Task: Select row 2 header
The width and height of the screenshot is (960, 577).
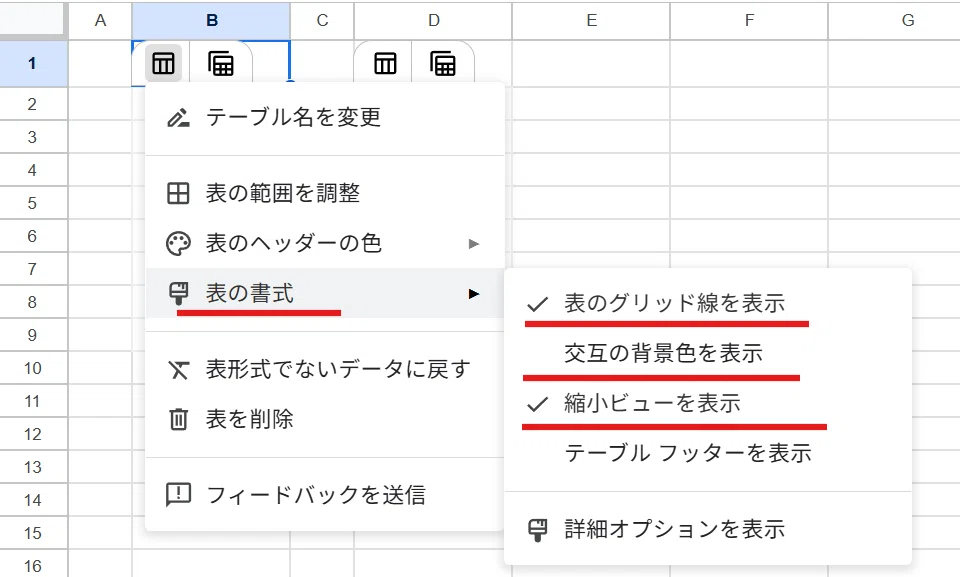Action: pos(32,104)
